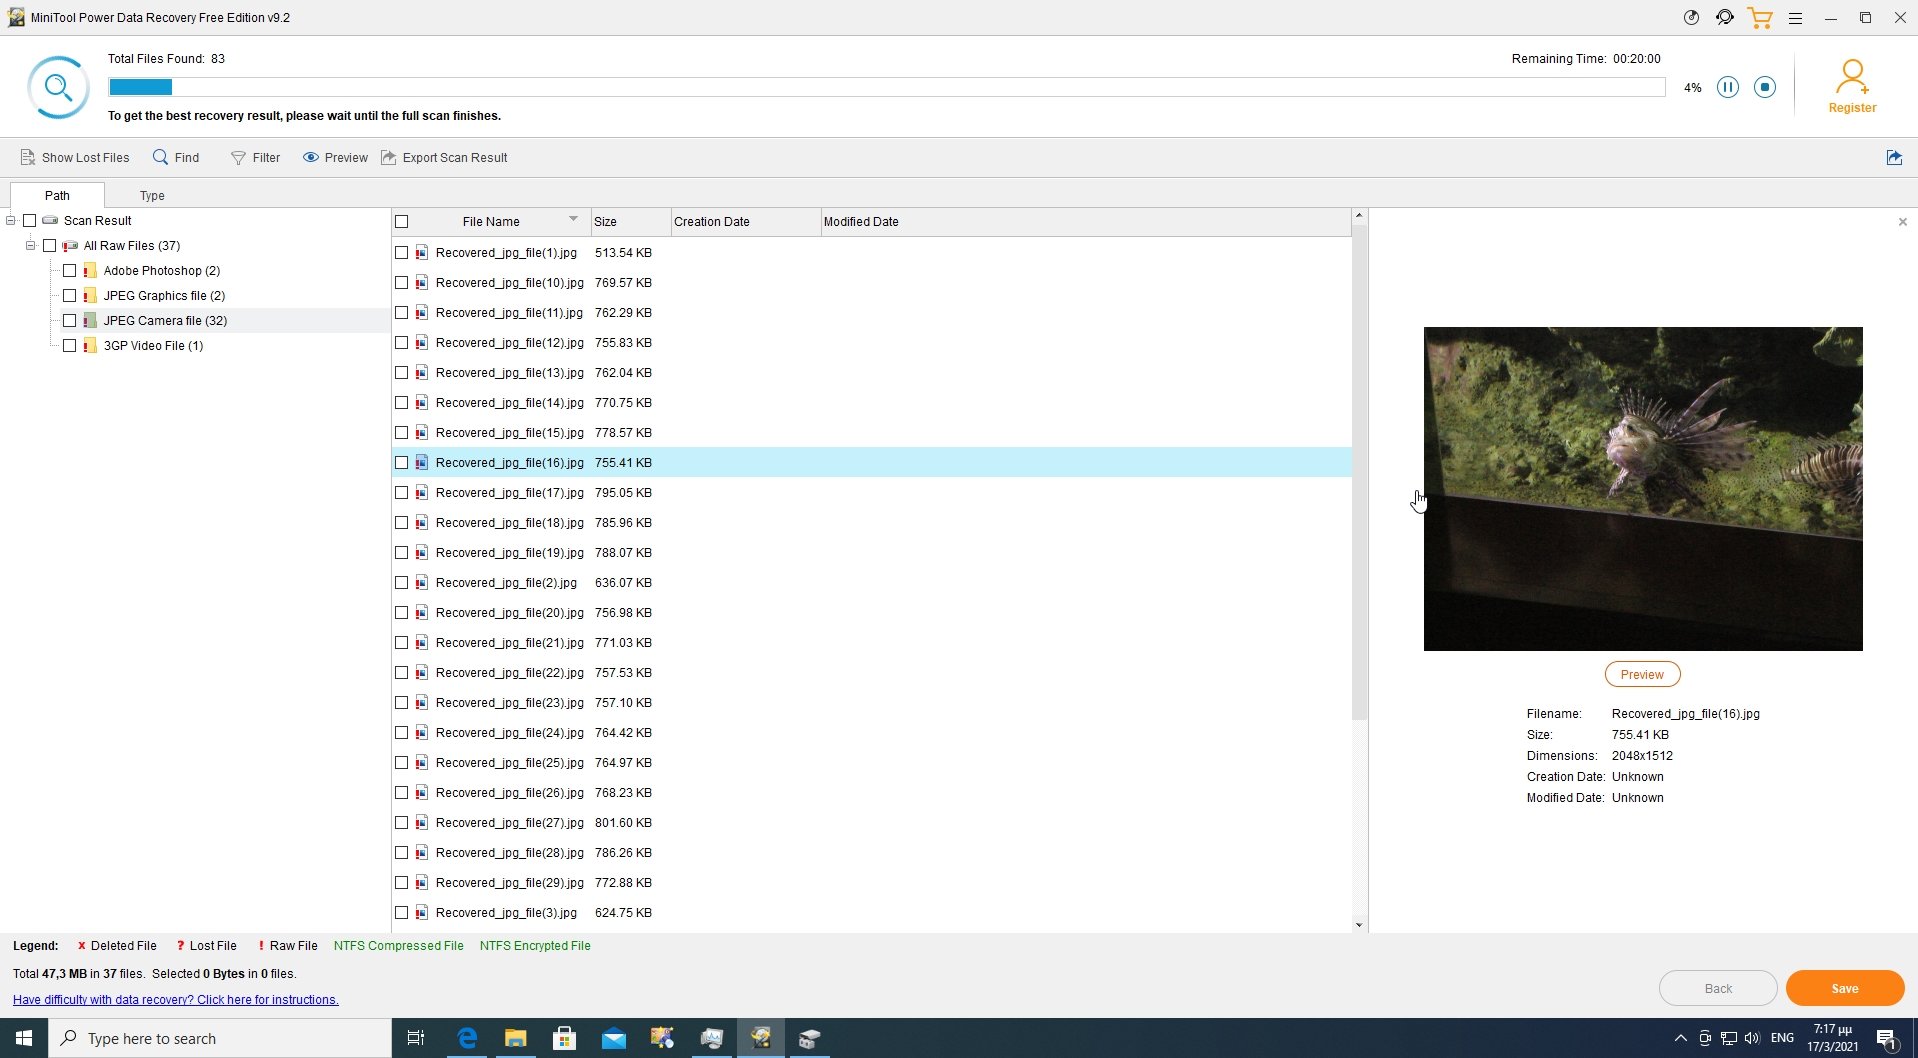Click the orange Save button
This screenshot has width=1918, height=1058.
[1844, 988]
